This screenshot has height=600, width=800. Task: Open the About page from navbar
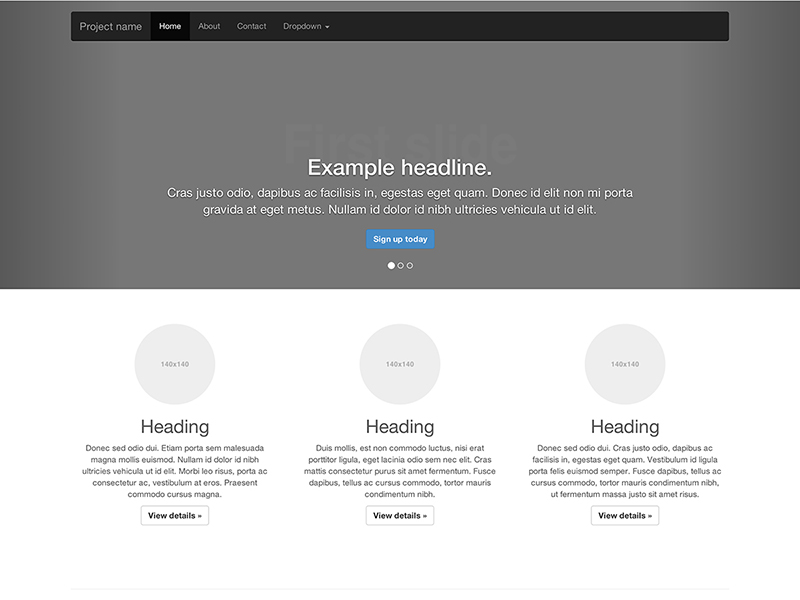(209, 26)
